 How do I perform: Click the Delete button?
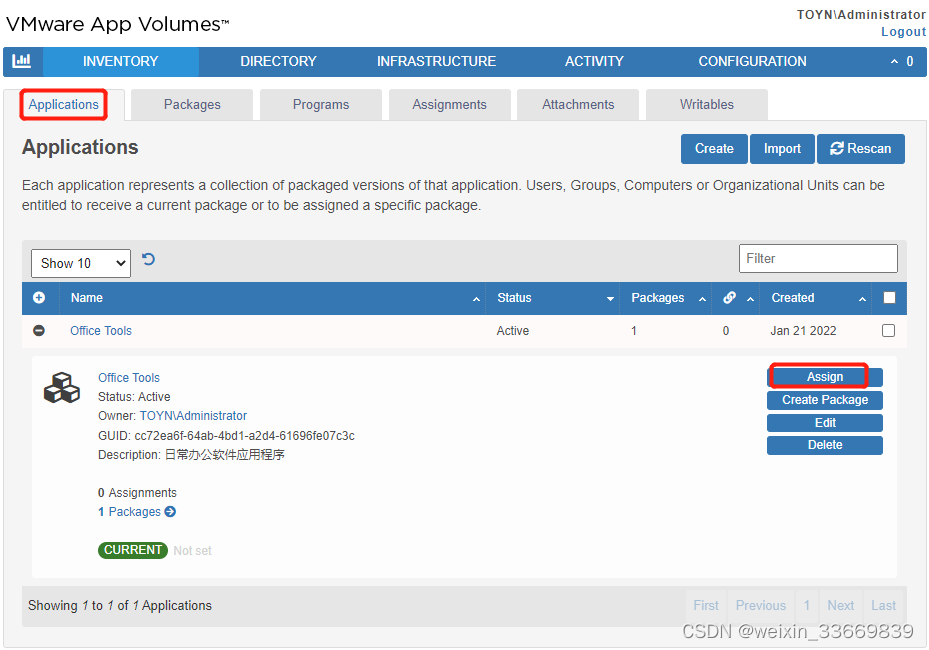pos(825,445)
